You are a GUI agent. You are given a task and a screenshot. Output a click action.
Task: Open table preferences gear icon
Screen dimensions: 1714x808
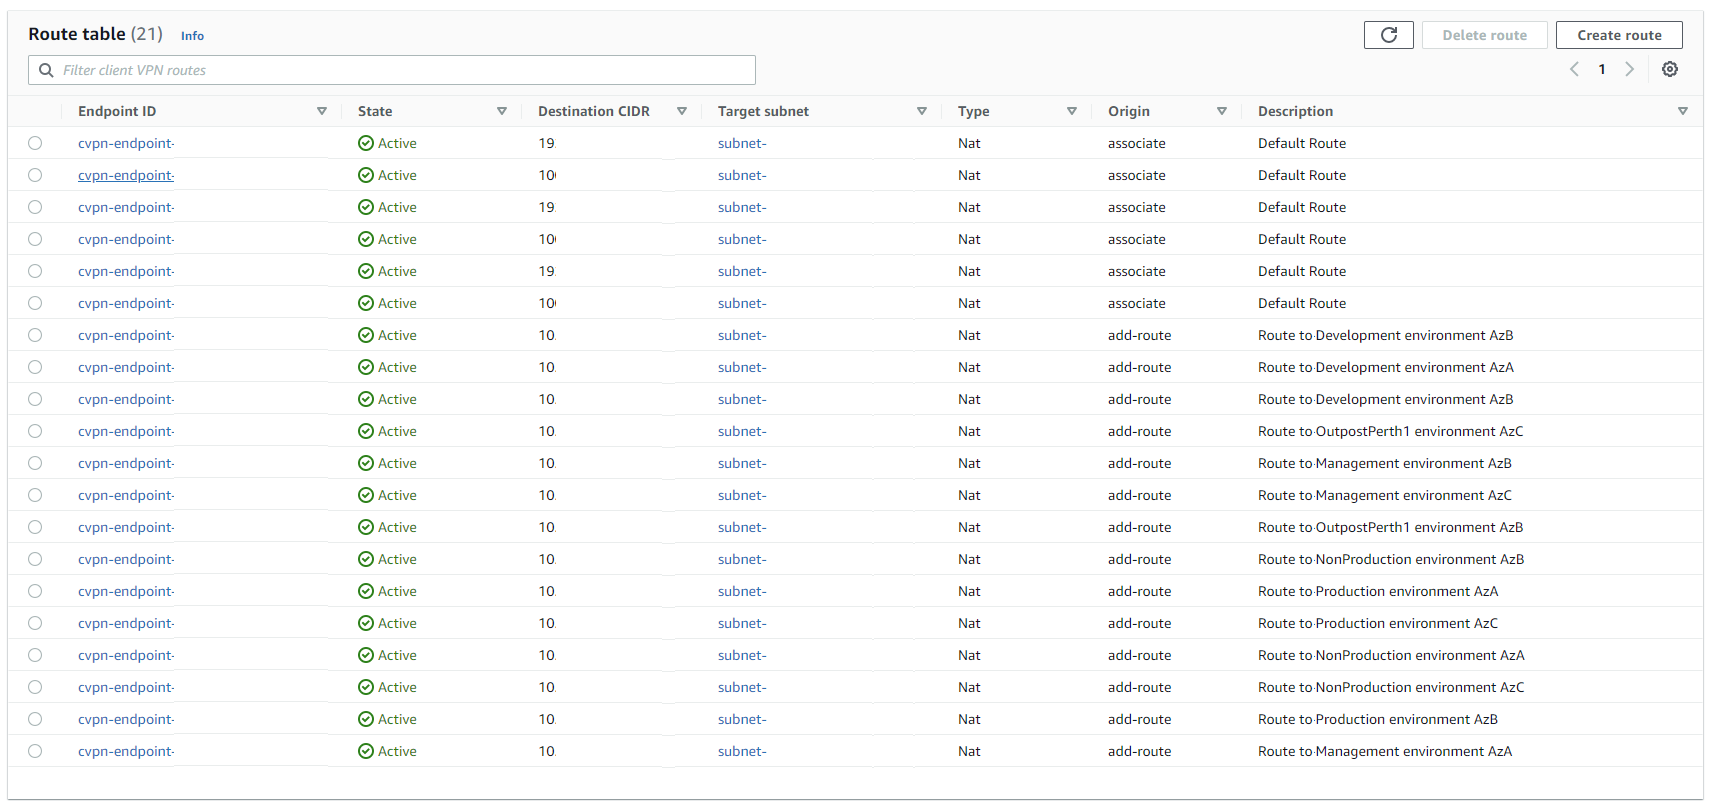(x=1670, y=69)
